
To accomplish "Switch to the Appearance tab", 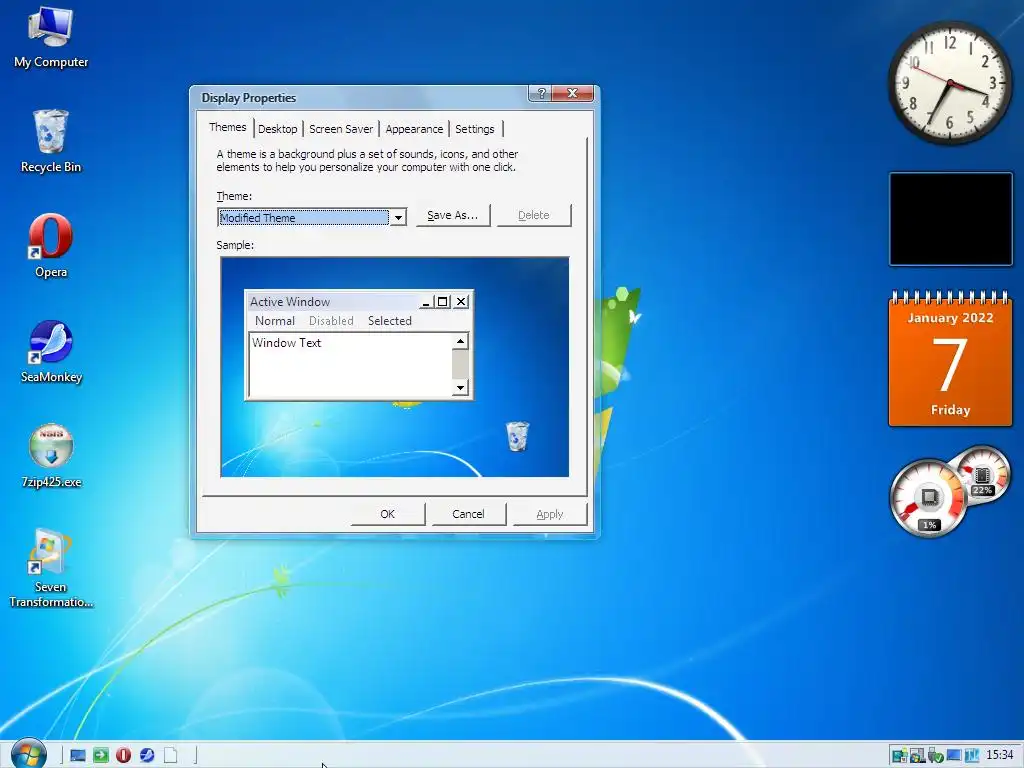I will click(x=414, y=129).
